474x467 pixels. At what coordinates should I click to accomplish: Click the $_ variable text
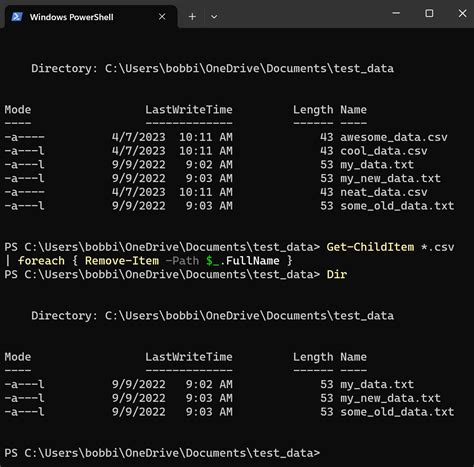(212, 261)
